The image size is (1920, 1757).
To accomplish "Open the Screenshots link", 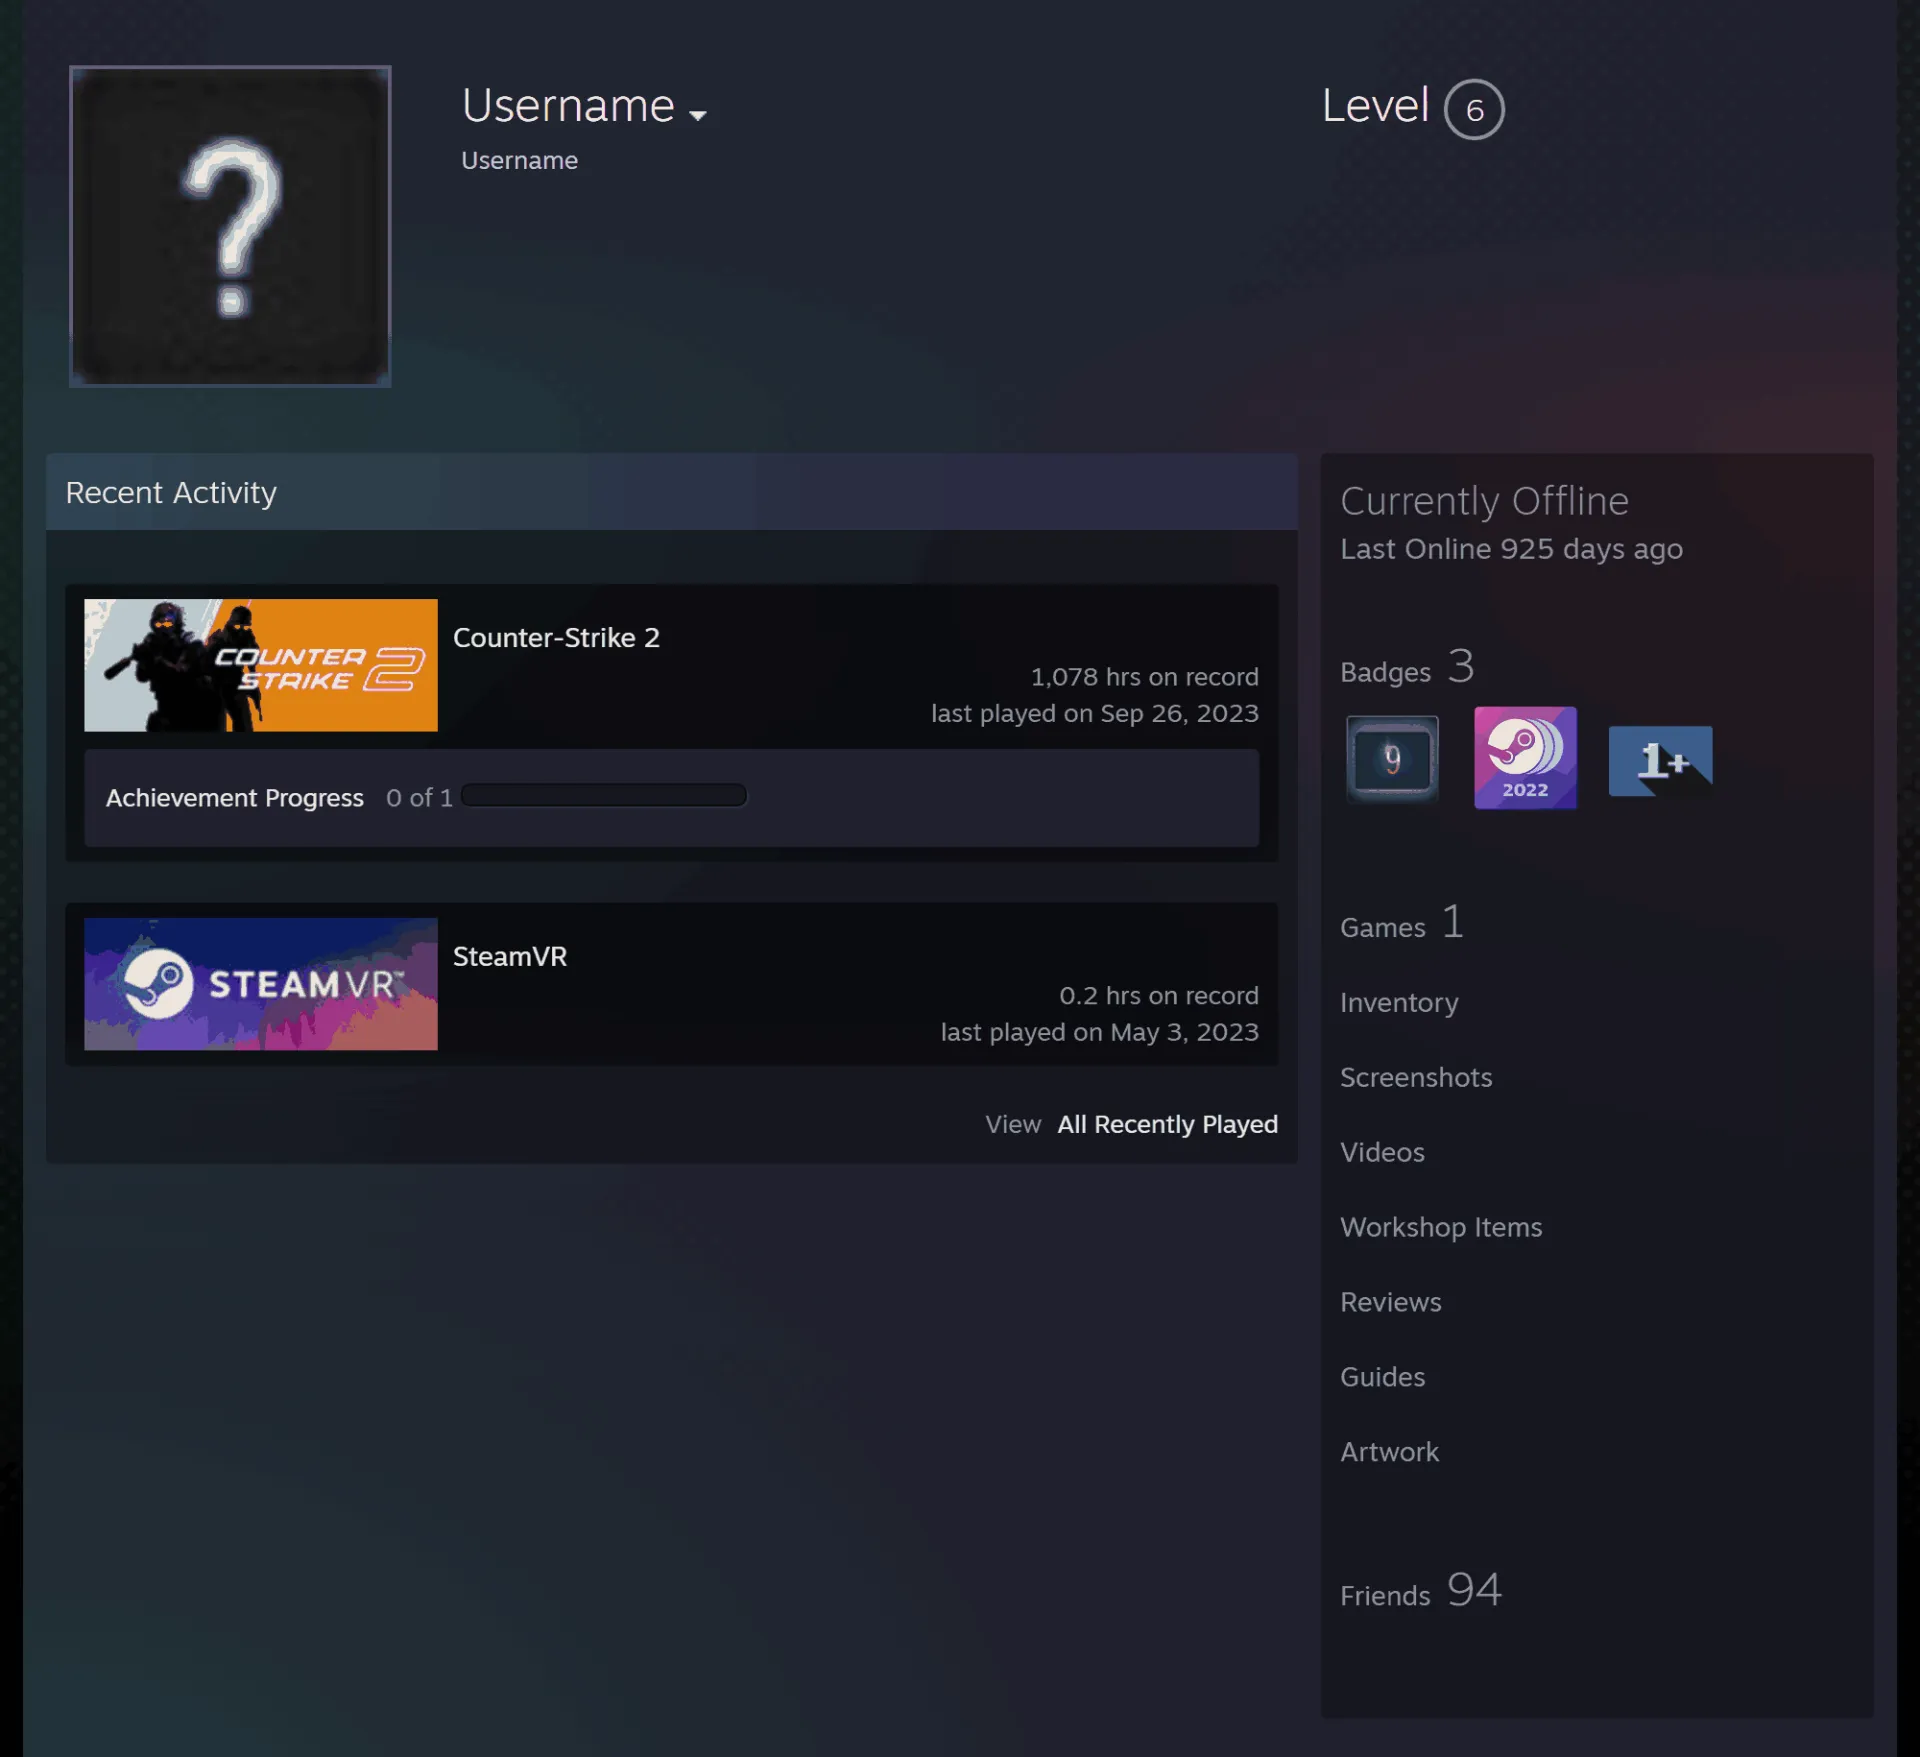I will [x=1416, y=1077].
